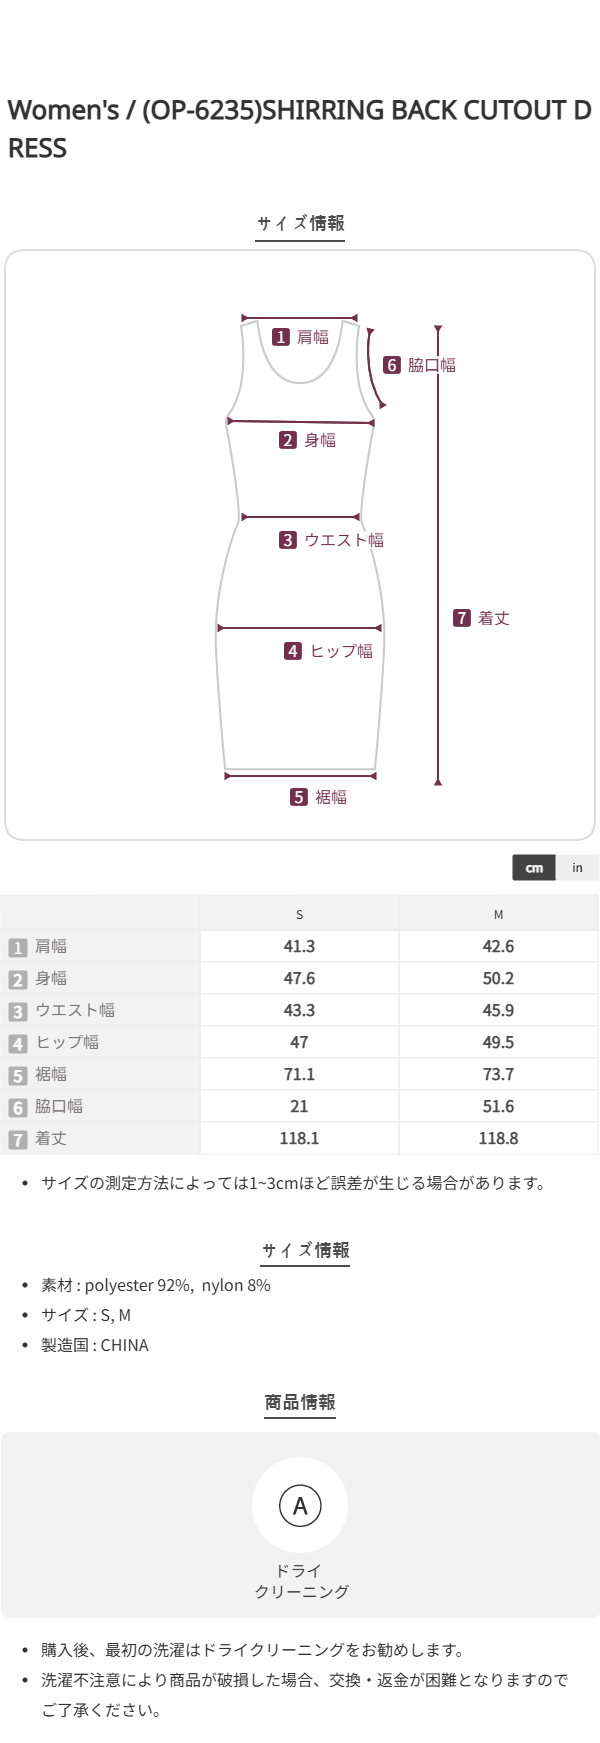Click number 3 waist badge in diagram
The width and height of the screenshot is (600, 1743).
[x=288, y=540]
